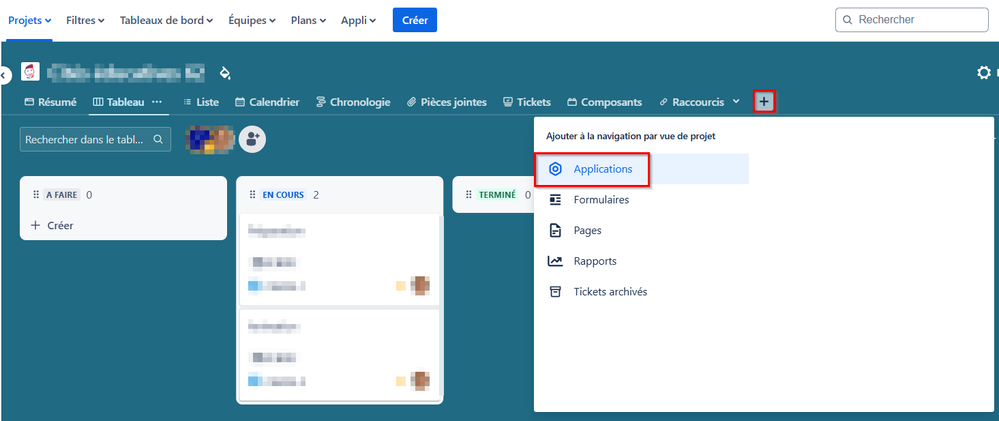This screenshot has height=421, width=999.
Task: Click the EN COURS column title
Action: (x=283, y=195)
